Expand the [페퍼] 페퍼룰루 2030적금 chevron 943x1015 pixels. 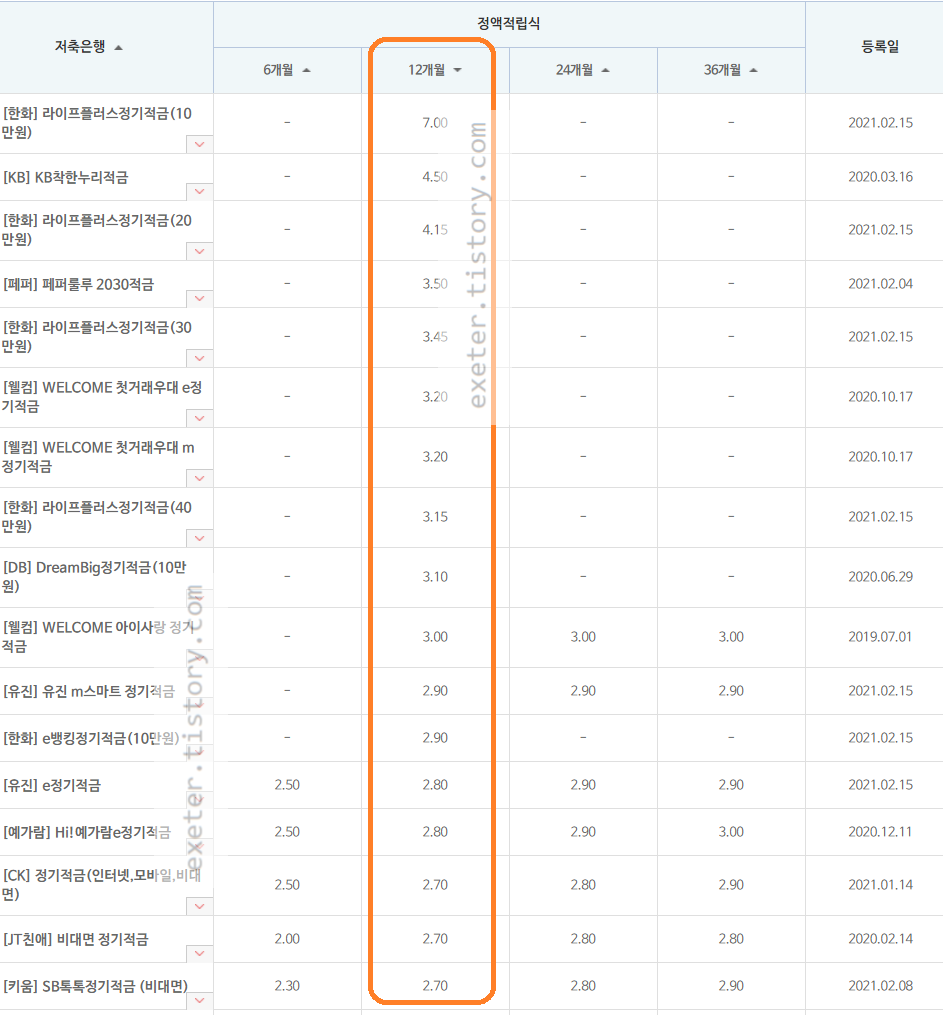tap(199, 298)
